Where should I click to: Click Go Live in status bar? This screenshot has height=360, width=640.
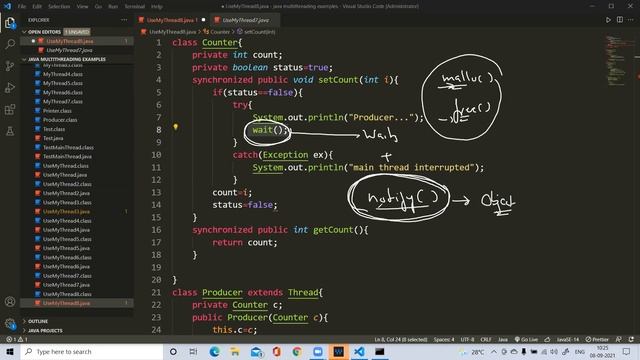526,339
